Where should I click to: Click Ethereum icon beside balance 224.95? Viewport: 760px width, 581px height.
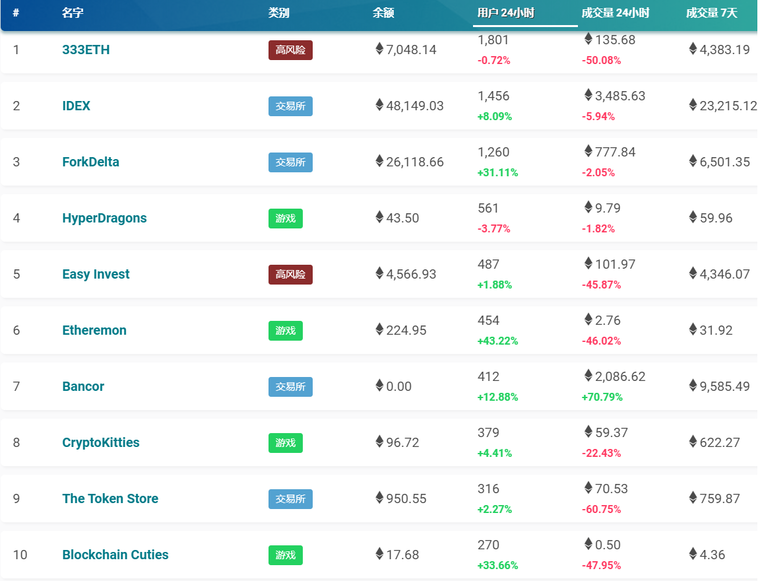coord(380,330)
